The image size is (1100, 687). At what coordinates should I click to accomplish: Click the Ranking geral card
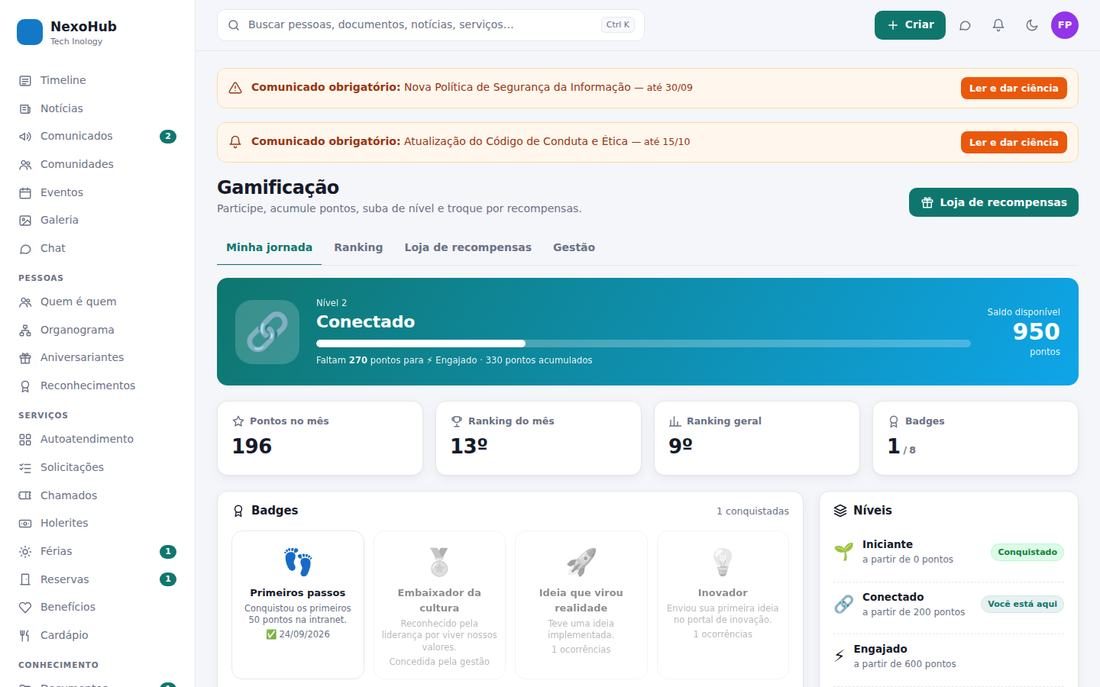[x=757, y=438]
